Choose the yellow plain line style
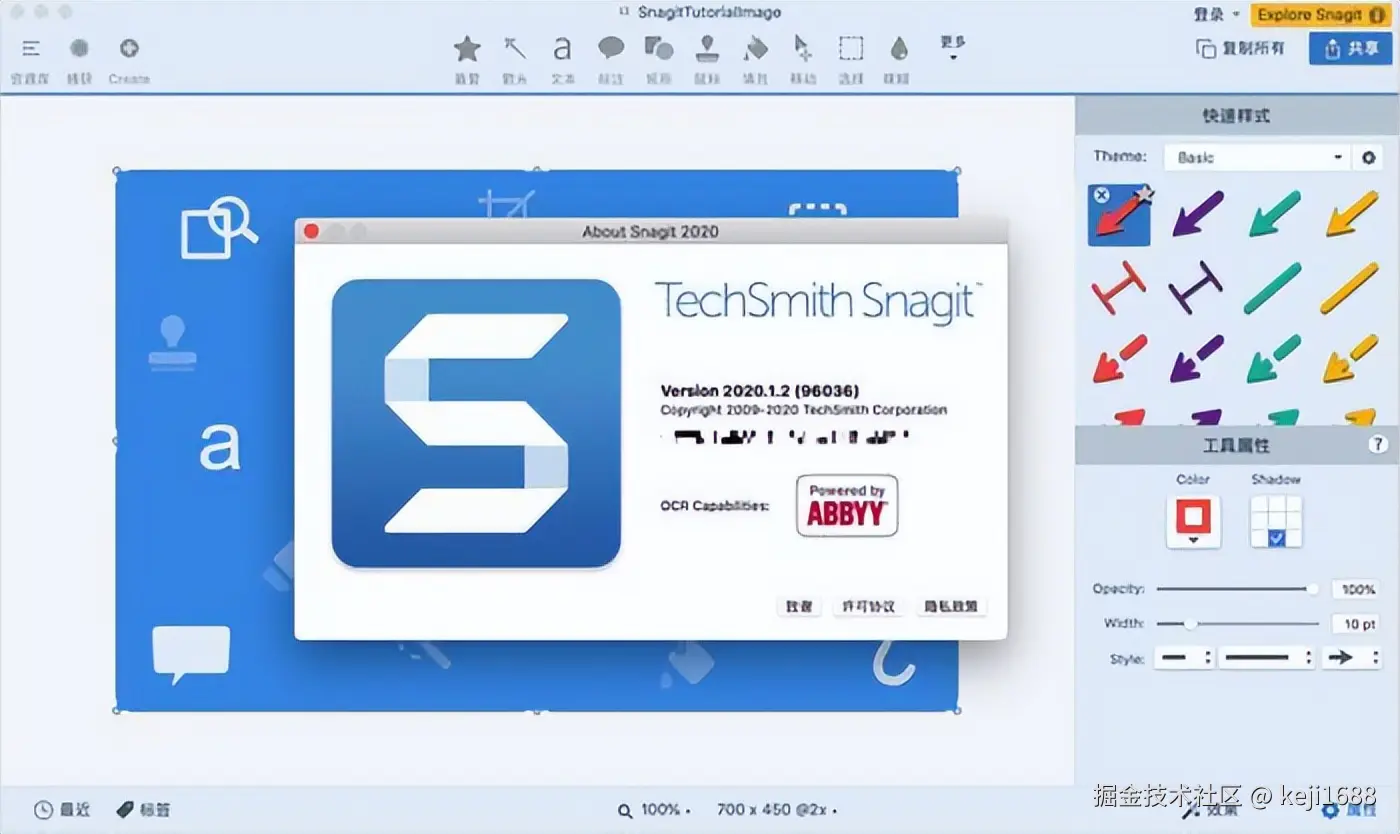 [x=1351, y=288]
